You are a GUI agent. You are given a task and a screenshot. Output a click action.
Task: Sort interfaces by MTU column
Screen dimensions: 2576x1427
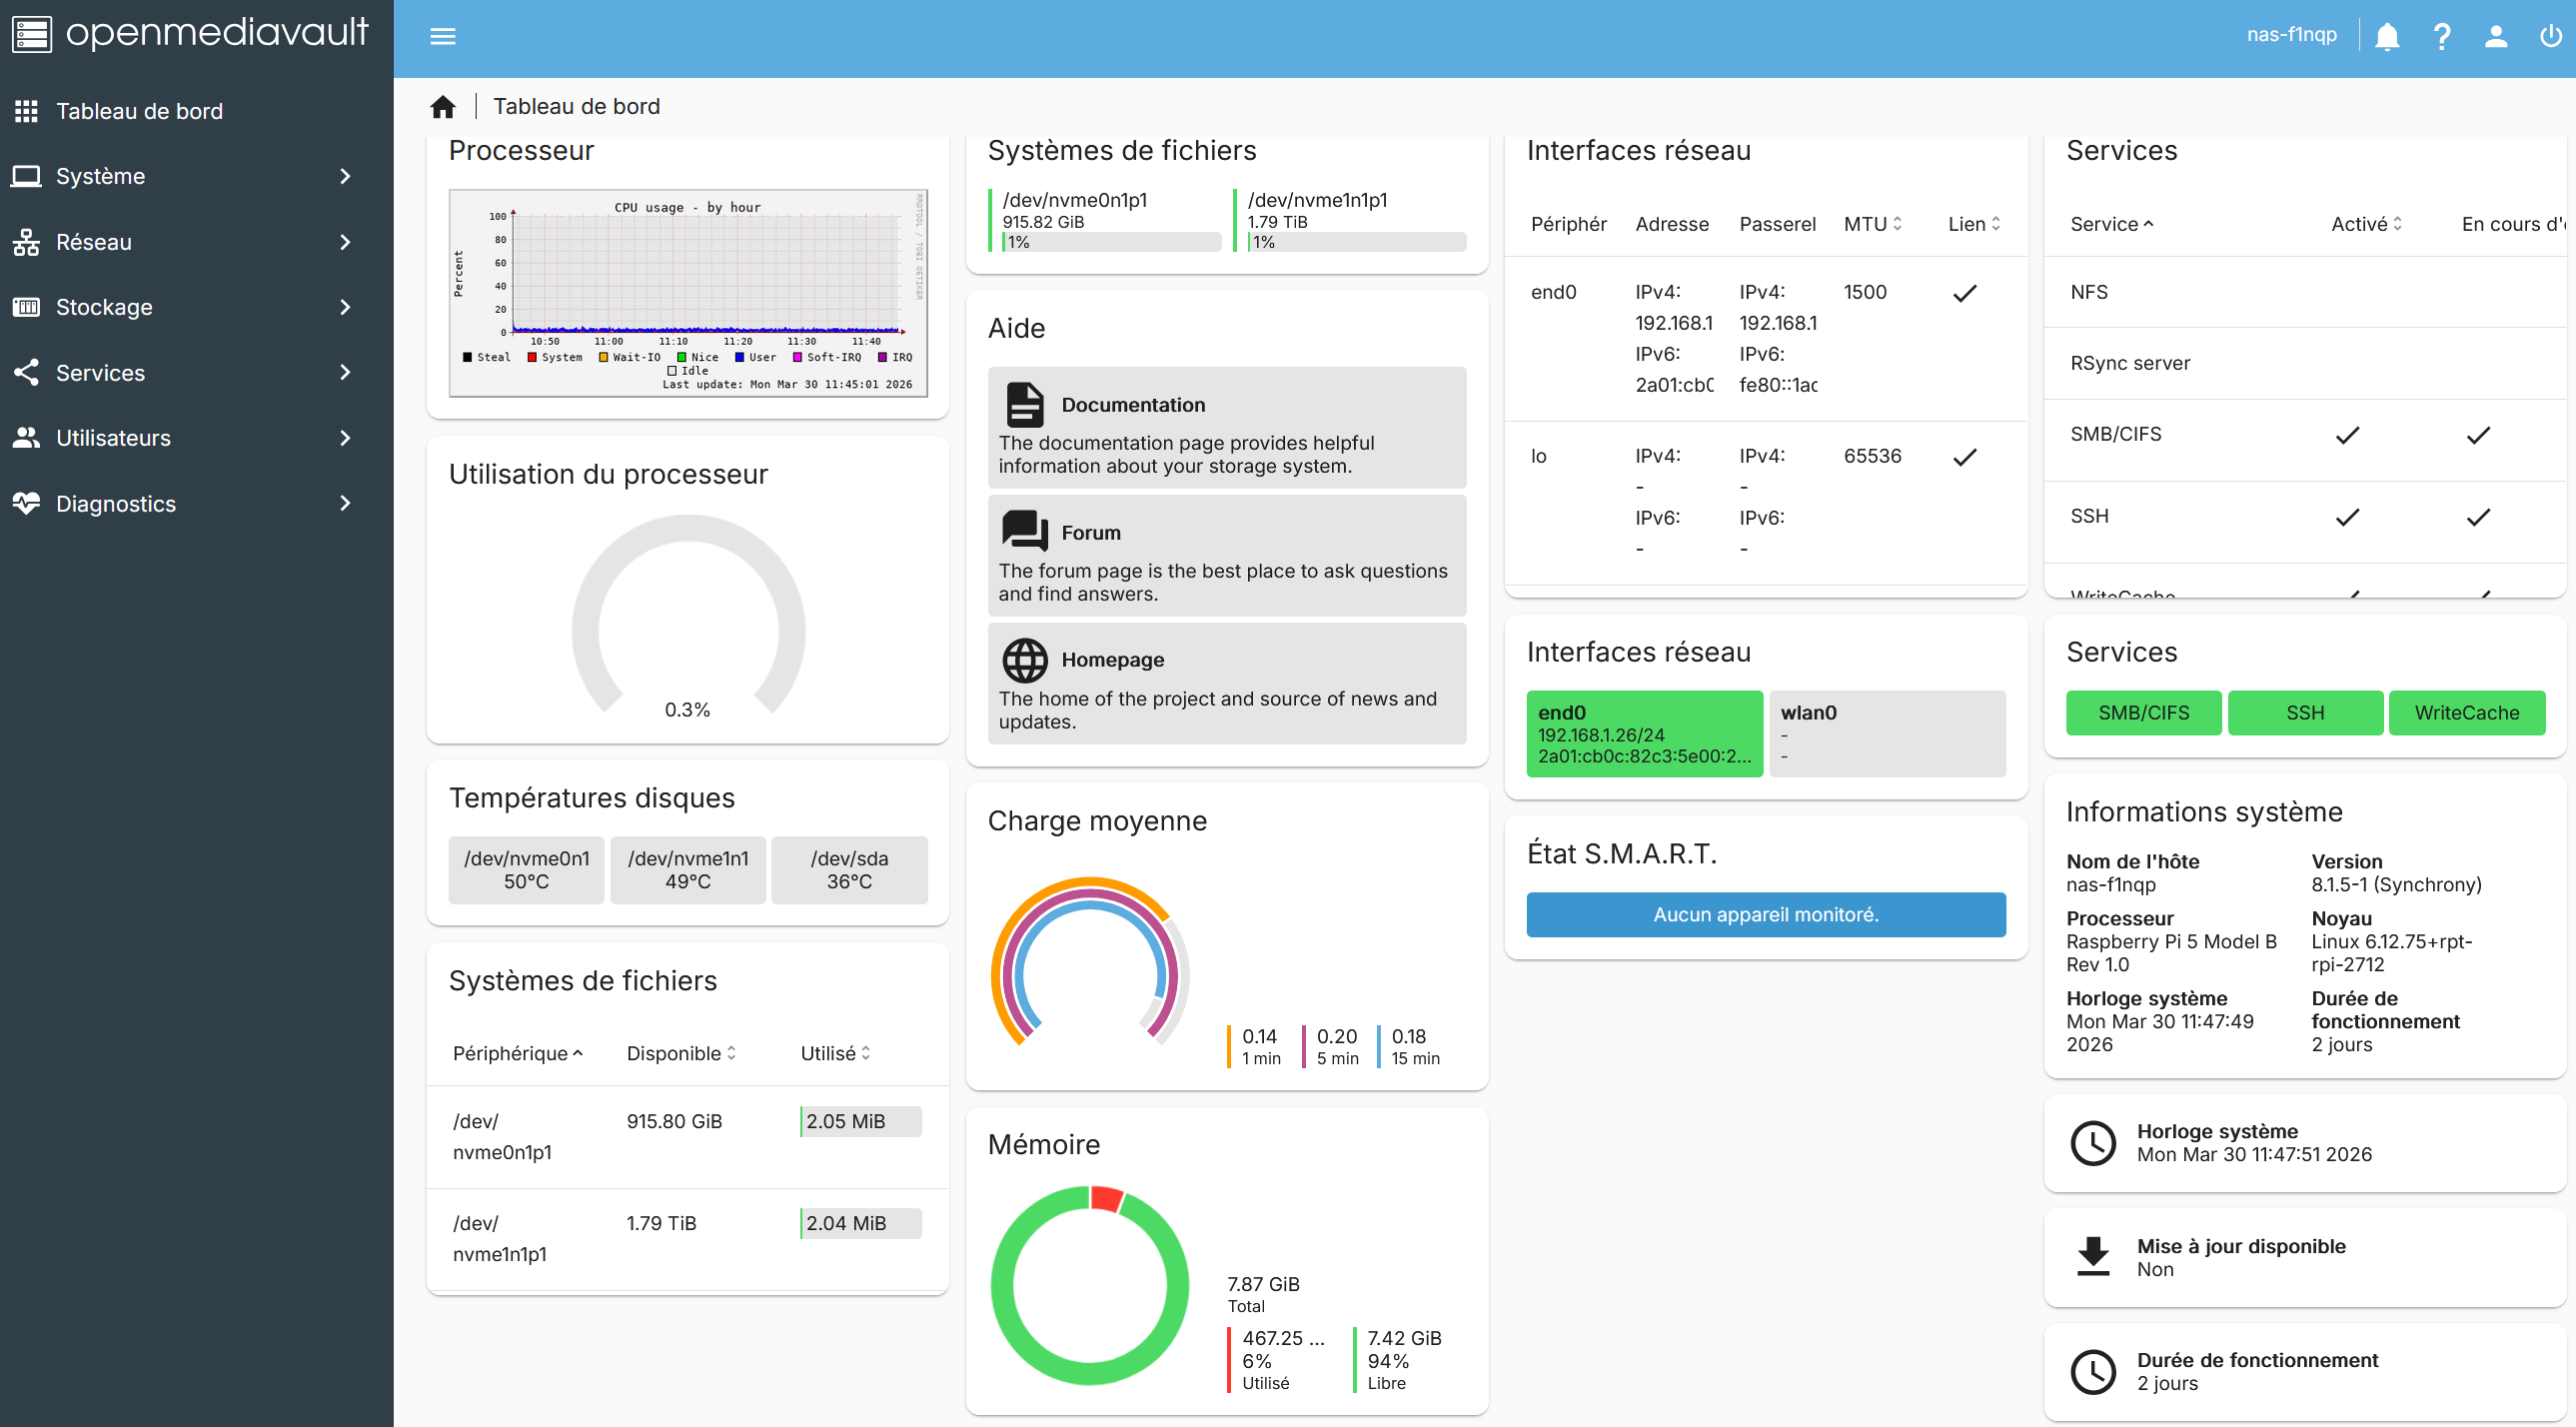(1872, 224)
